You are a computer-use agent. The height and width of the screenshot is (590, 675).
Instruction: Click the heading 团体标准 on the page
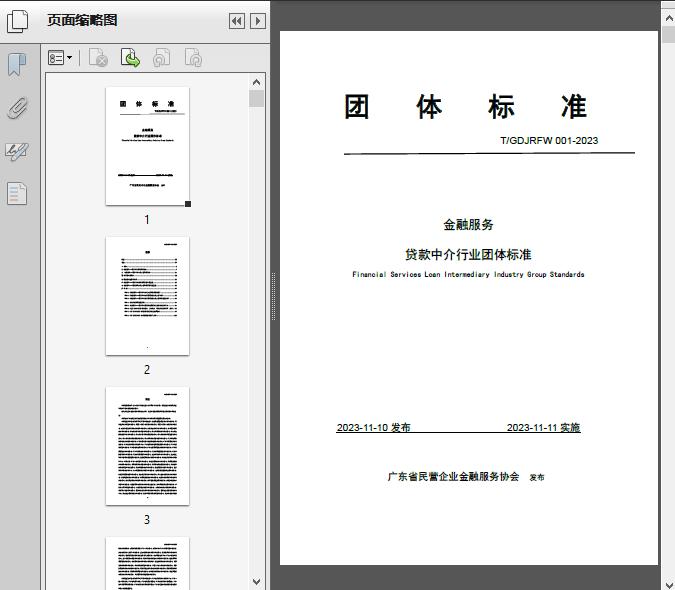pos(465,107)
